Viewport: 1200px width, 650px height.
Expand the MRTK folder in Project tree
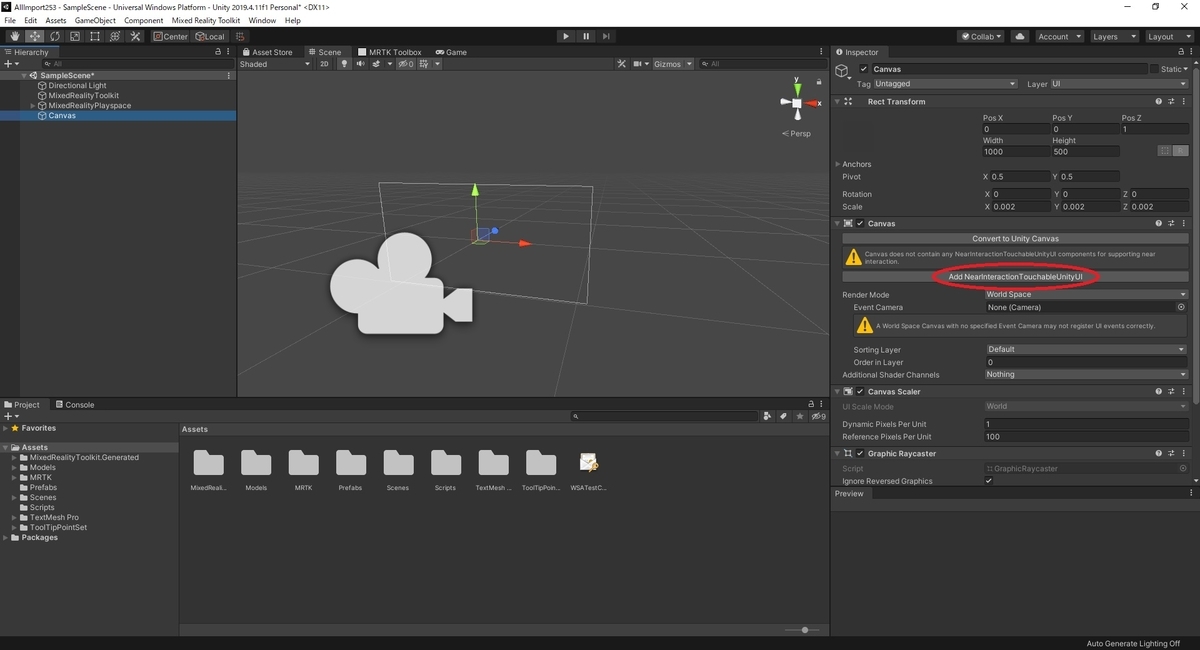click(x=15, y=477)
